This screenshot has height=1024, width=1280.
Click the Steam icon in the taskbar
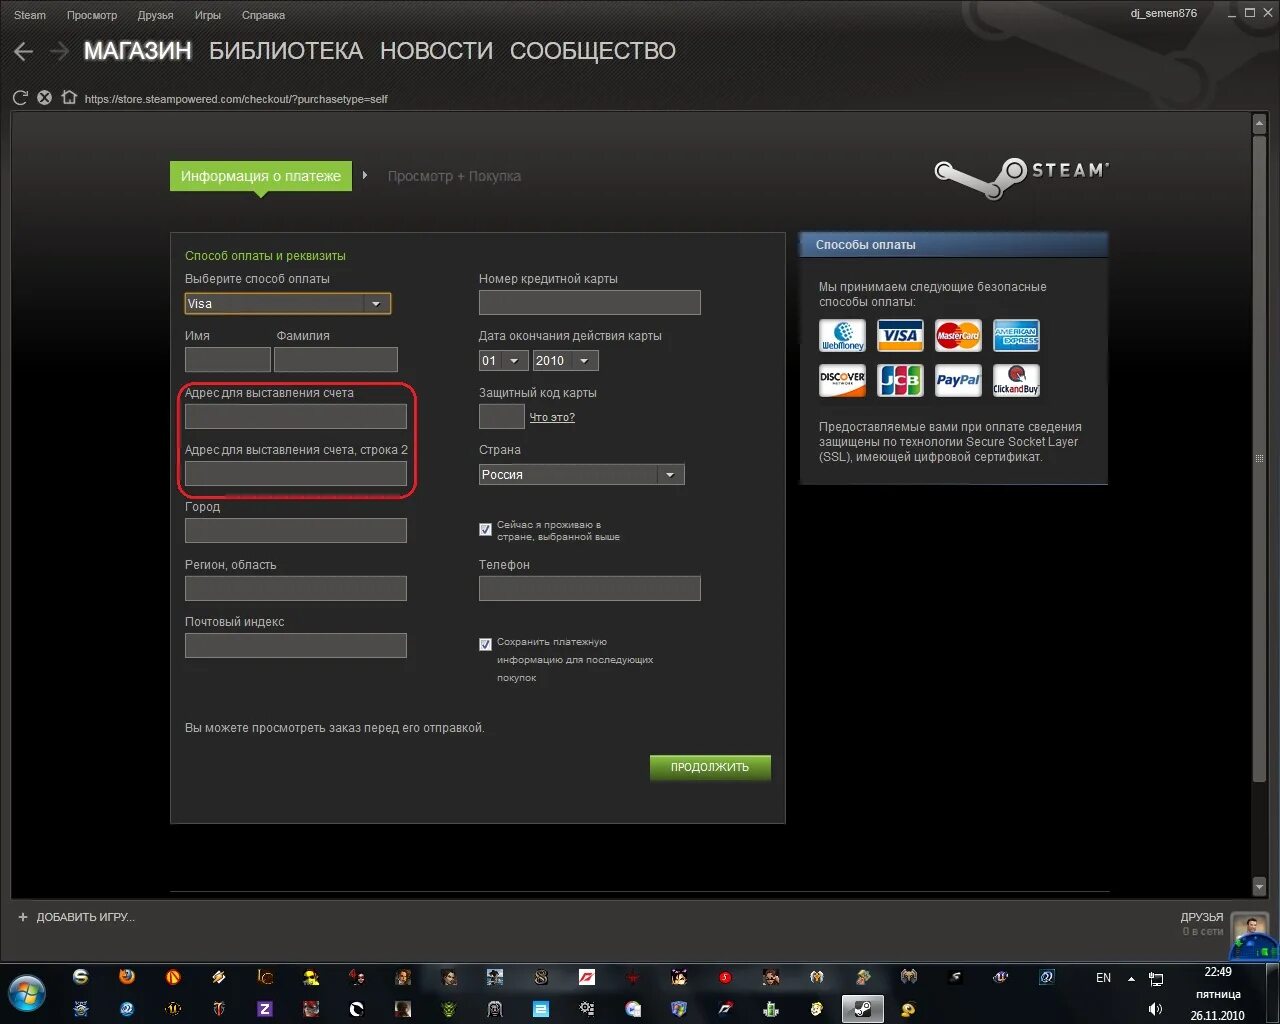tap(862, 1009)
